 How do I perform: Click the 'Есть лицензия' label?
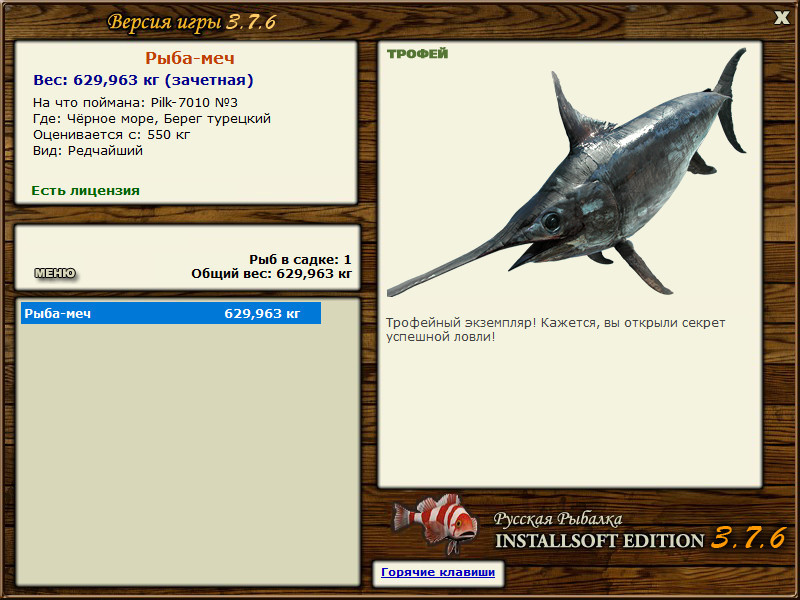pos(85,191)
